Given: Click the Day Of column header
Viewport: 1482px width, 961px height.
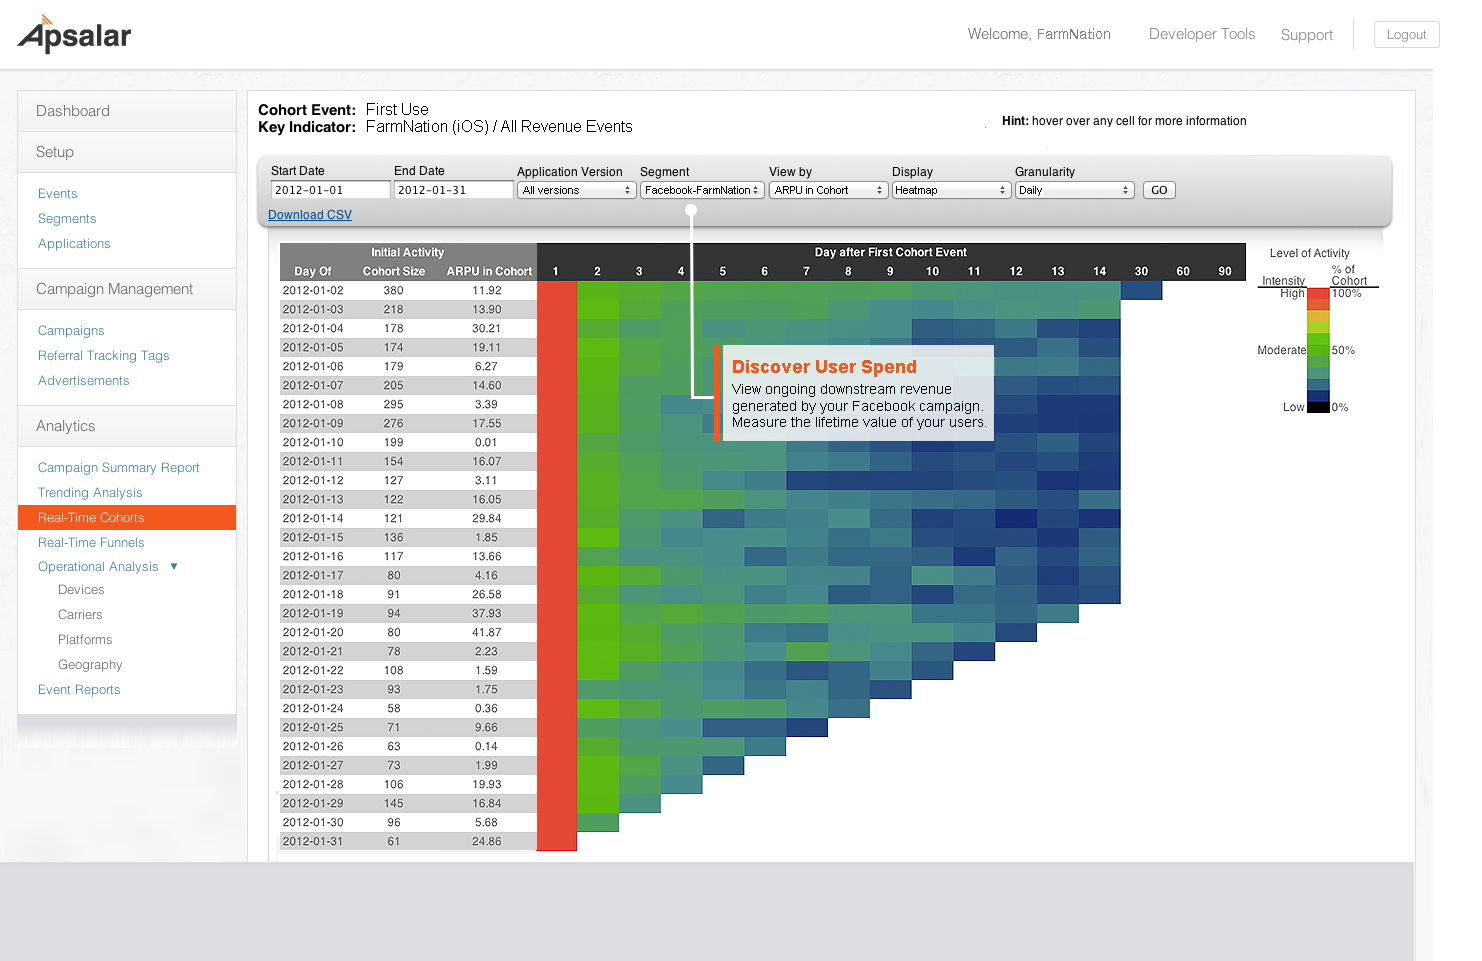Looking at the screenshot, I should 313,271.
